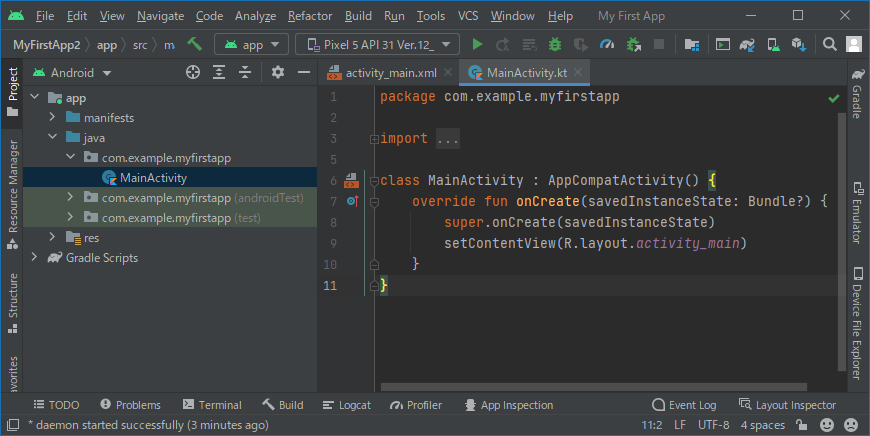Expand the manifests folder
Screen dimensions: 870x436
tap(52, 117)
